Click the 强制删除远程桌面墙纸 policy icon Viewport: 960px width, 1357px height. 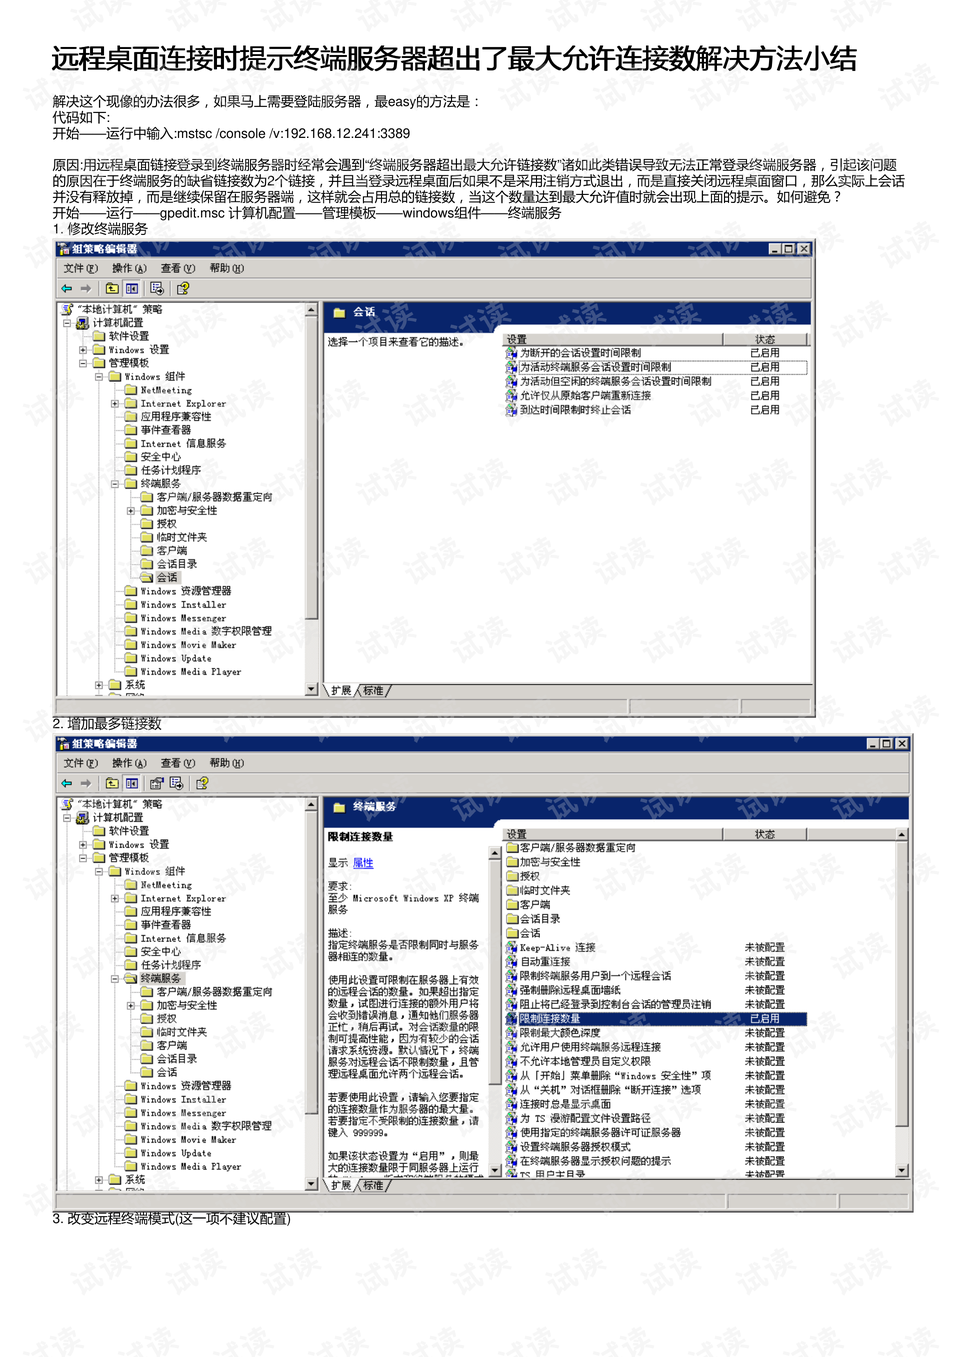tap(510, 990)
